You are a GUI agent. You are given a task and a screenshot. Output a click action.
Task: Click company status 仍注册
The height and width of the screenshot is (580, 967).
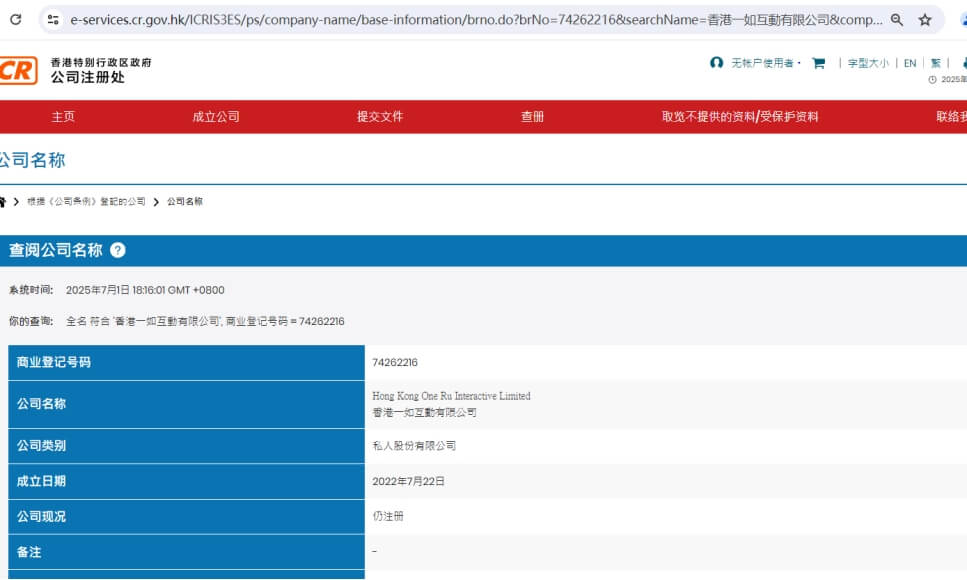[x=388, y=516]
